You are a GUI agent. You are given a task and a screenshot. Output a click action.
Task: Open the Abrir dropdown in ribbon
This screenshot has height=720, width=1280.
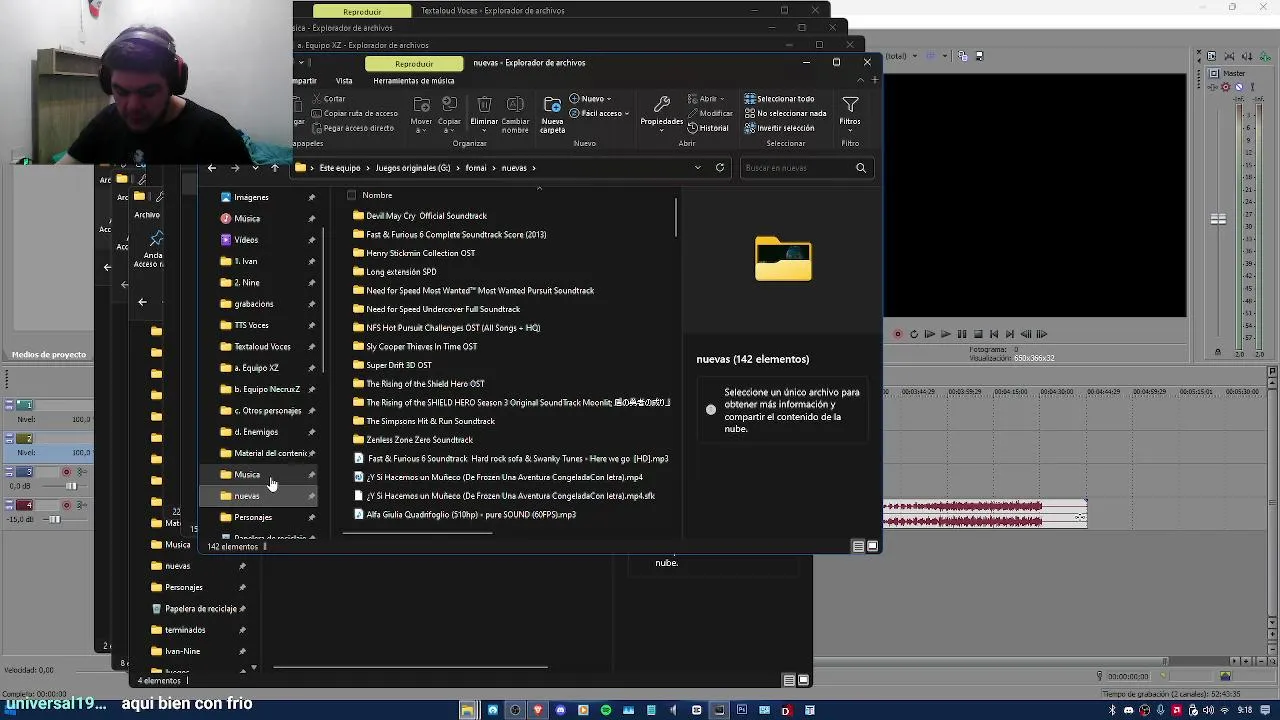point(706,99)
